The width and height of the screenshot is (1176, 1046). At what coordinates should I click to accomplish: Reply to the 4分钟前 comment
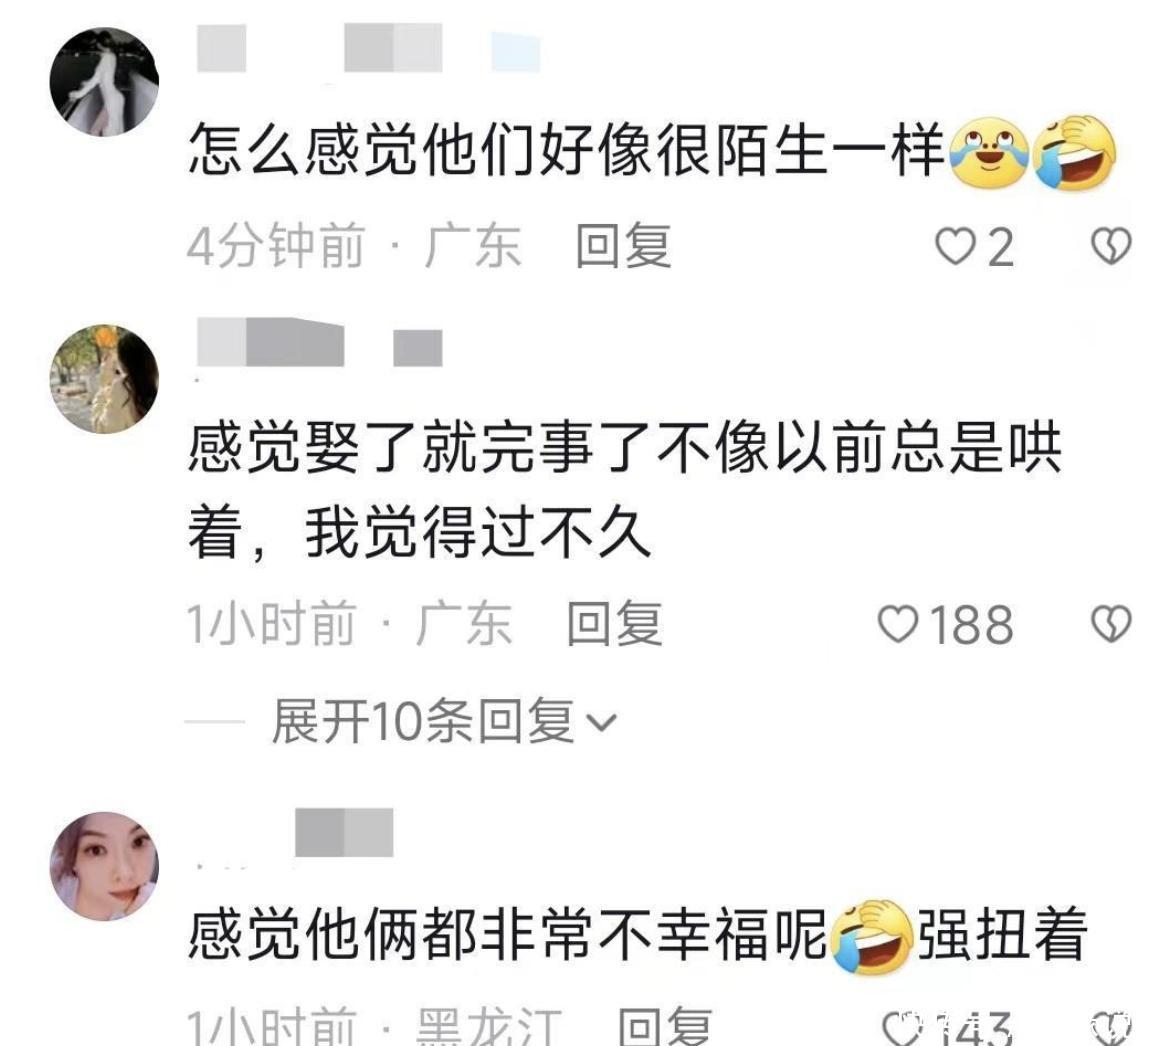622,246
